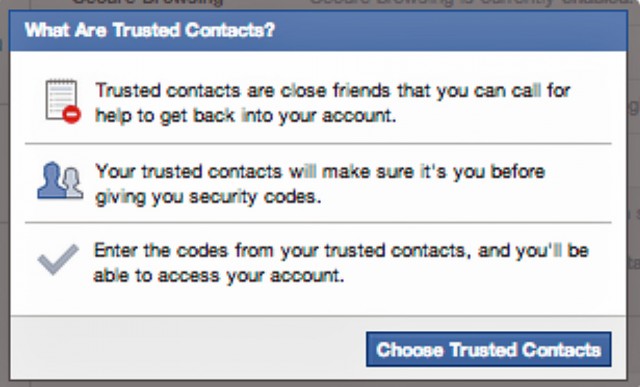The height and width of the screenshot is (387, 640).
Task: Click the sentence about giving you security codes
Action: 320,184
